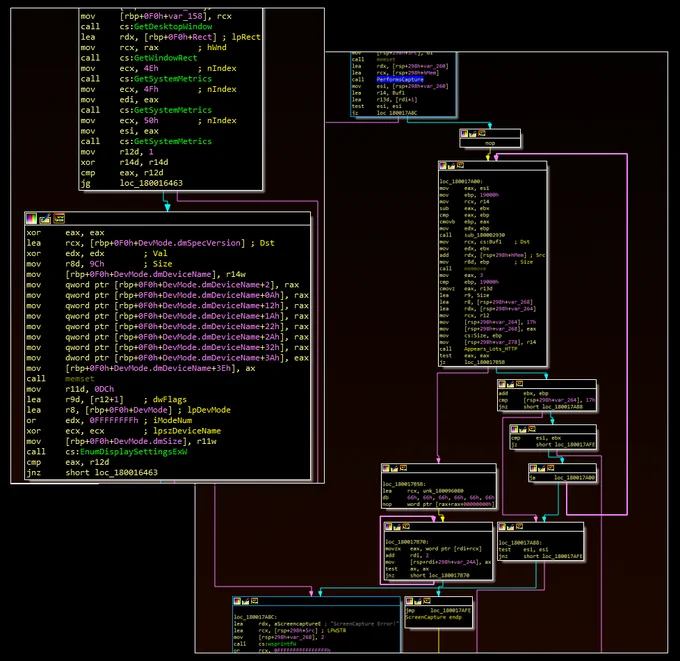Click edit icon on the 'cmp esi, ebx' node

coord(523,429)
